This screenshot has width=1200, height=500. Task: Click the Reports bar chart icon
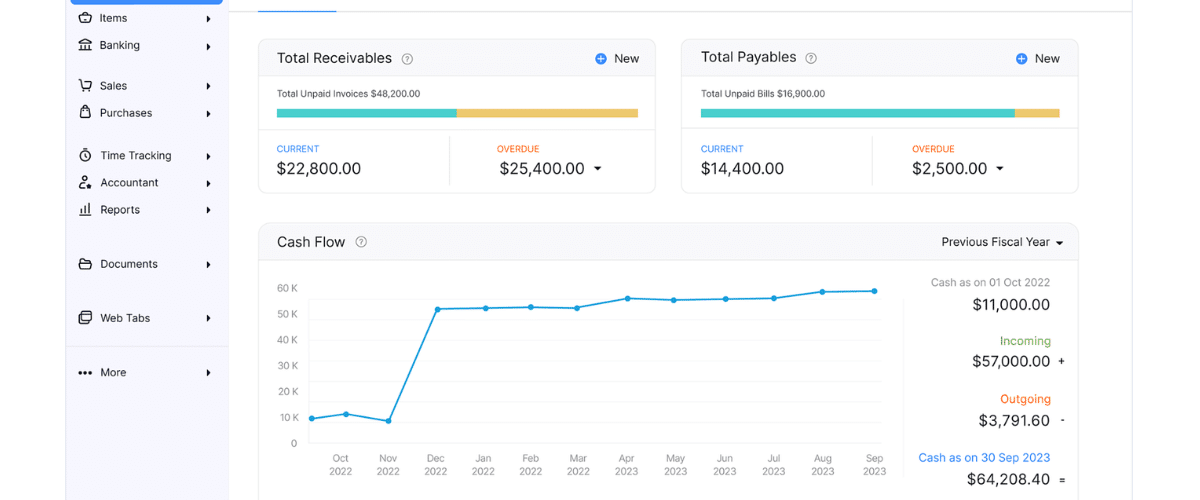[x=85, y=210]
